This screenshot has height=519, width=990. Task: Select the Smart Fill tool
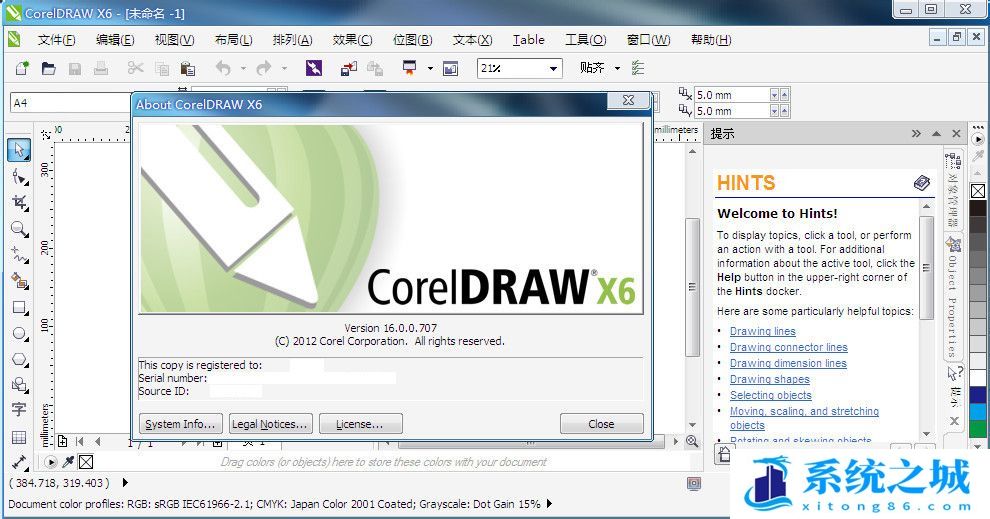click(20, 281)
